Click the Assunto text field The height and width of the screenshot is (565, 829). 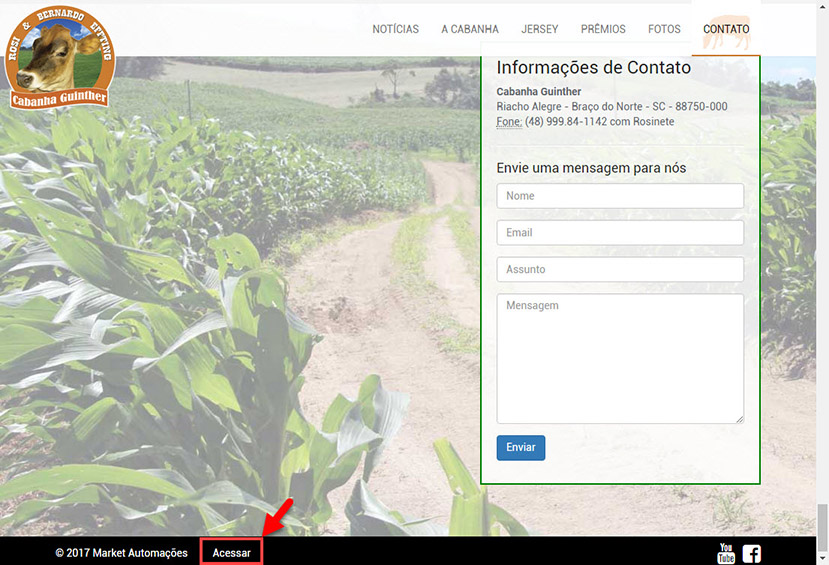click(x=620, y=269)
